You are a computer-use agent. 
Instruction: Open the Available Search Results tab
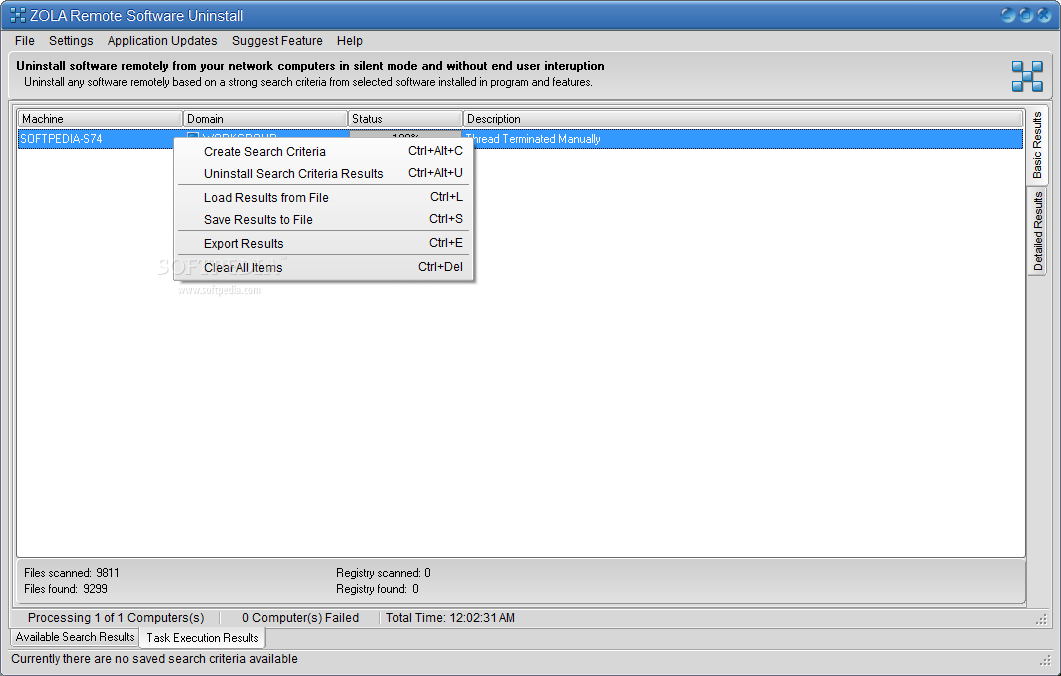tap(74, 637)
